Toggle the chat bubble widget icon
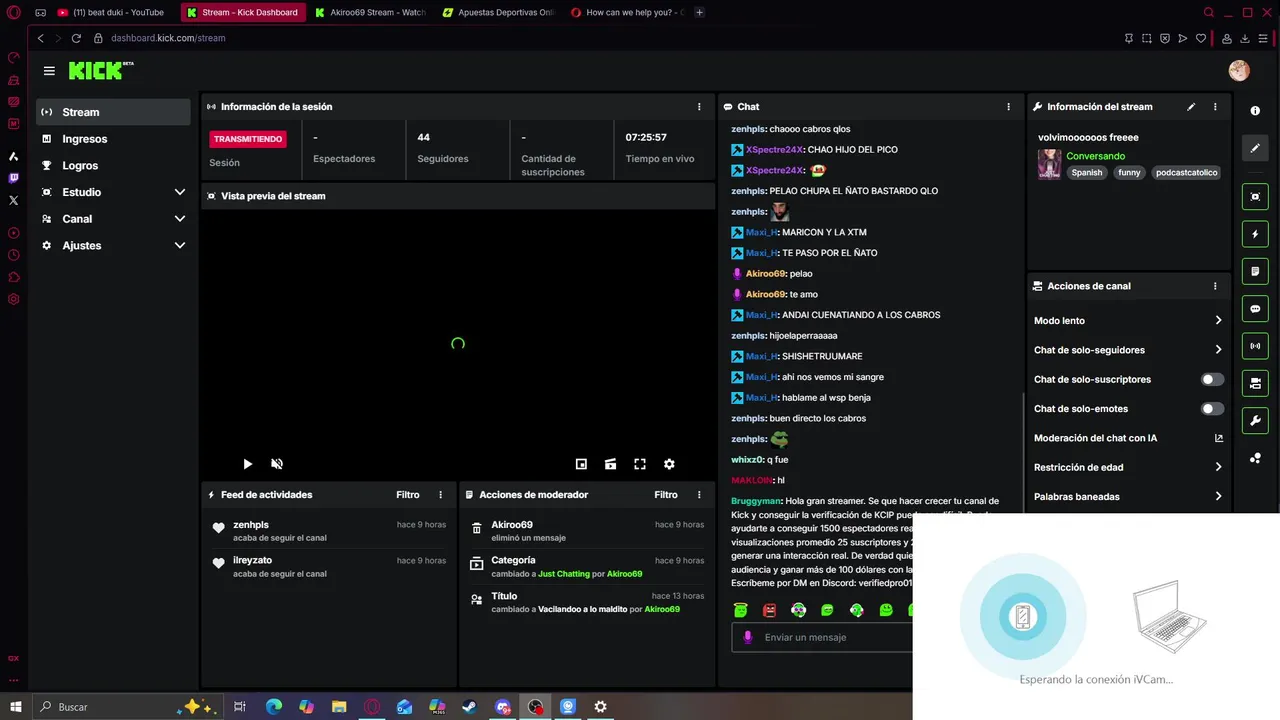This screenshot has width=1280, height=720. (x=1255, y=309)
